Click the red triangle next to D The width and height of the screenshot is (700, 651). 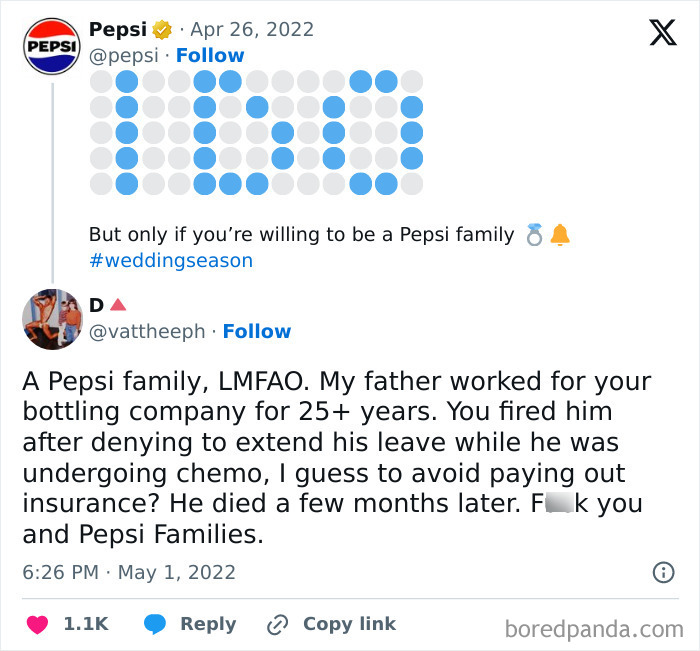118,304
